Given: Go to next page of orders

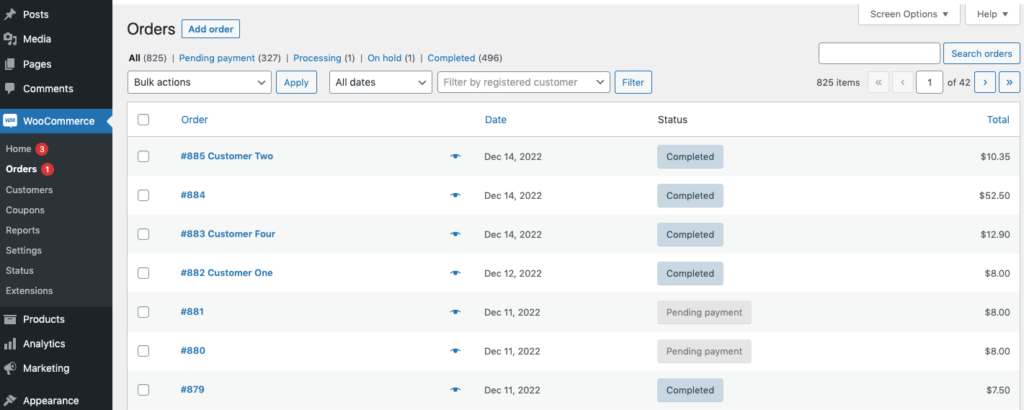Looking at the screenshot, I should tap(985, 82).
